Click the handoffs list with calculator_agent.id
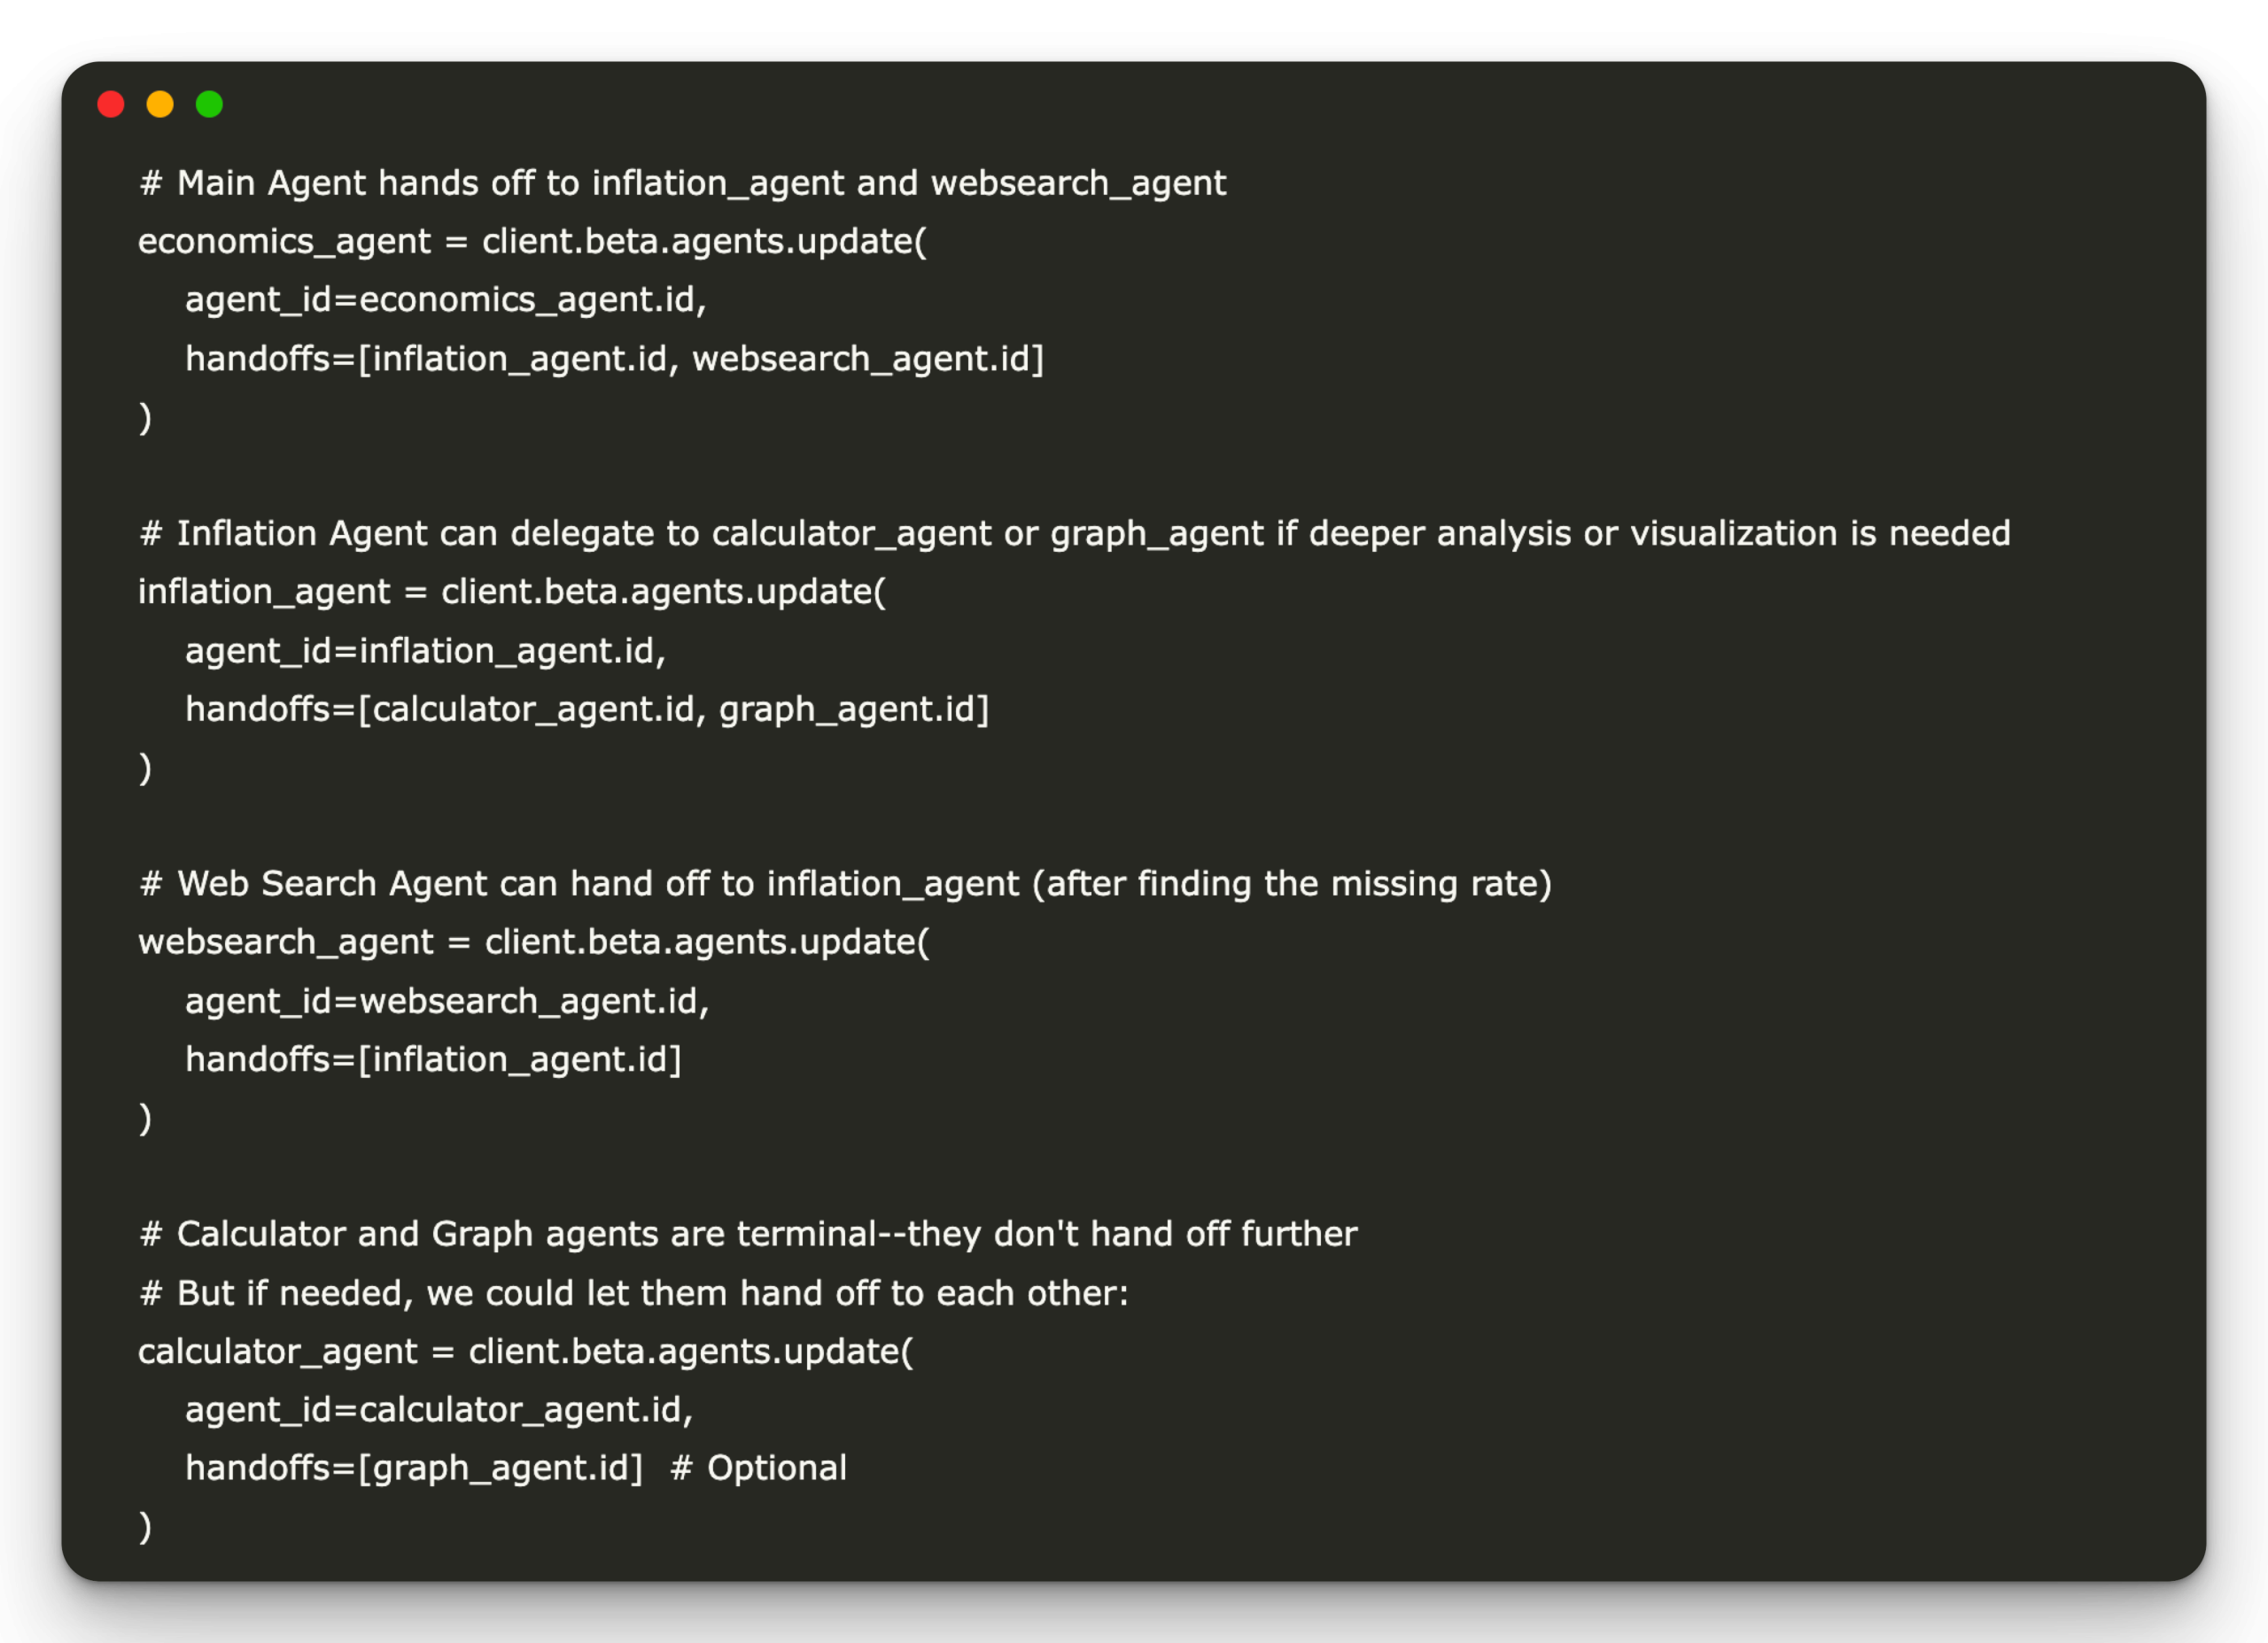The width and height of the screenshot is (2268, 1643). pyautogui.click(x=587, y=709)
